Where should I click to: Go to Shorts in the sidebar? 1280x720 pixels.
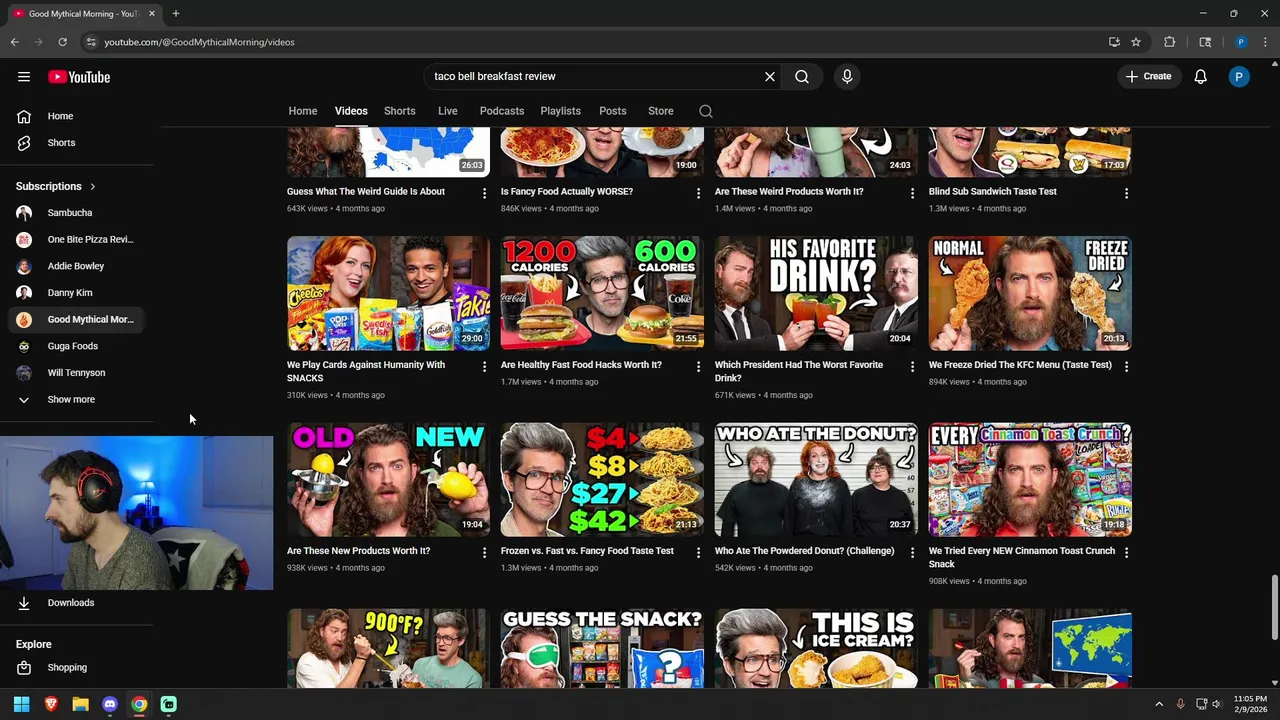pos(77,143)
